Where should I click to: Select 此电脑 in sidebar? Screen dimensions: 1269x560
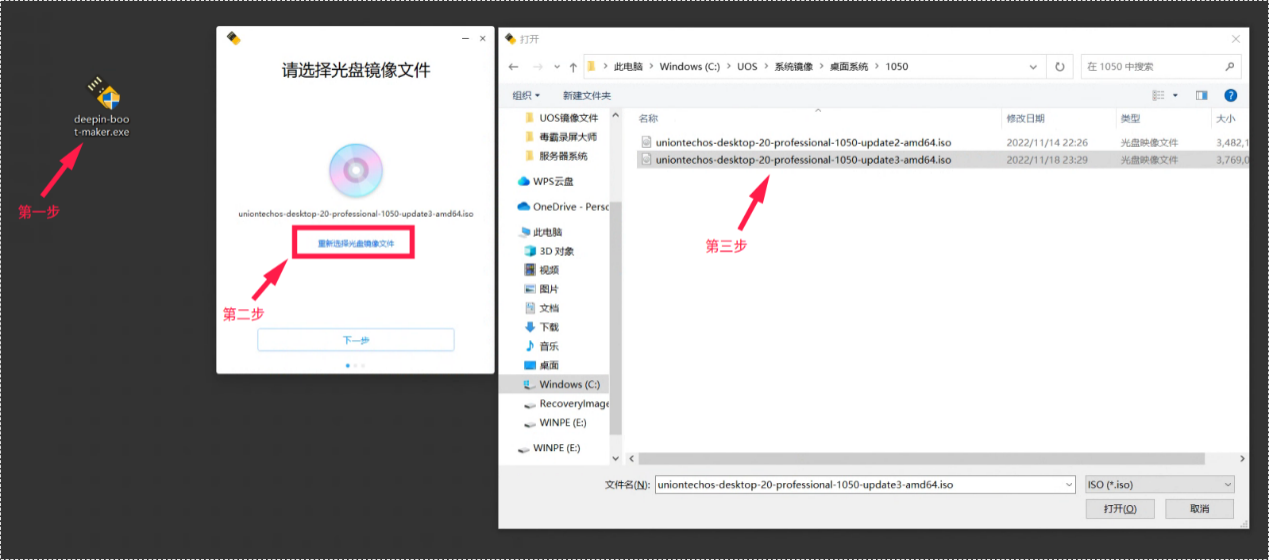click(548, 232)
